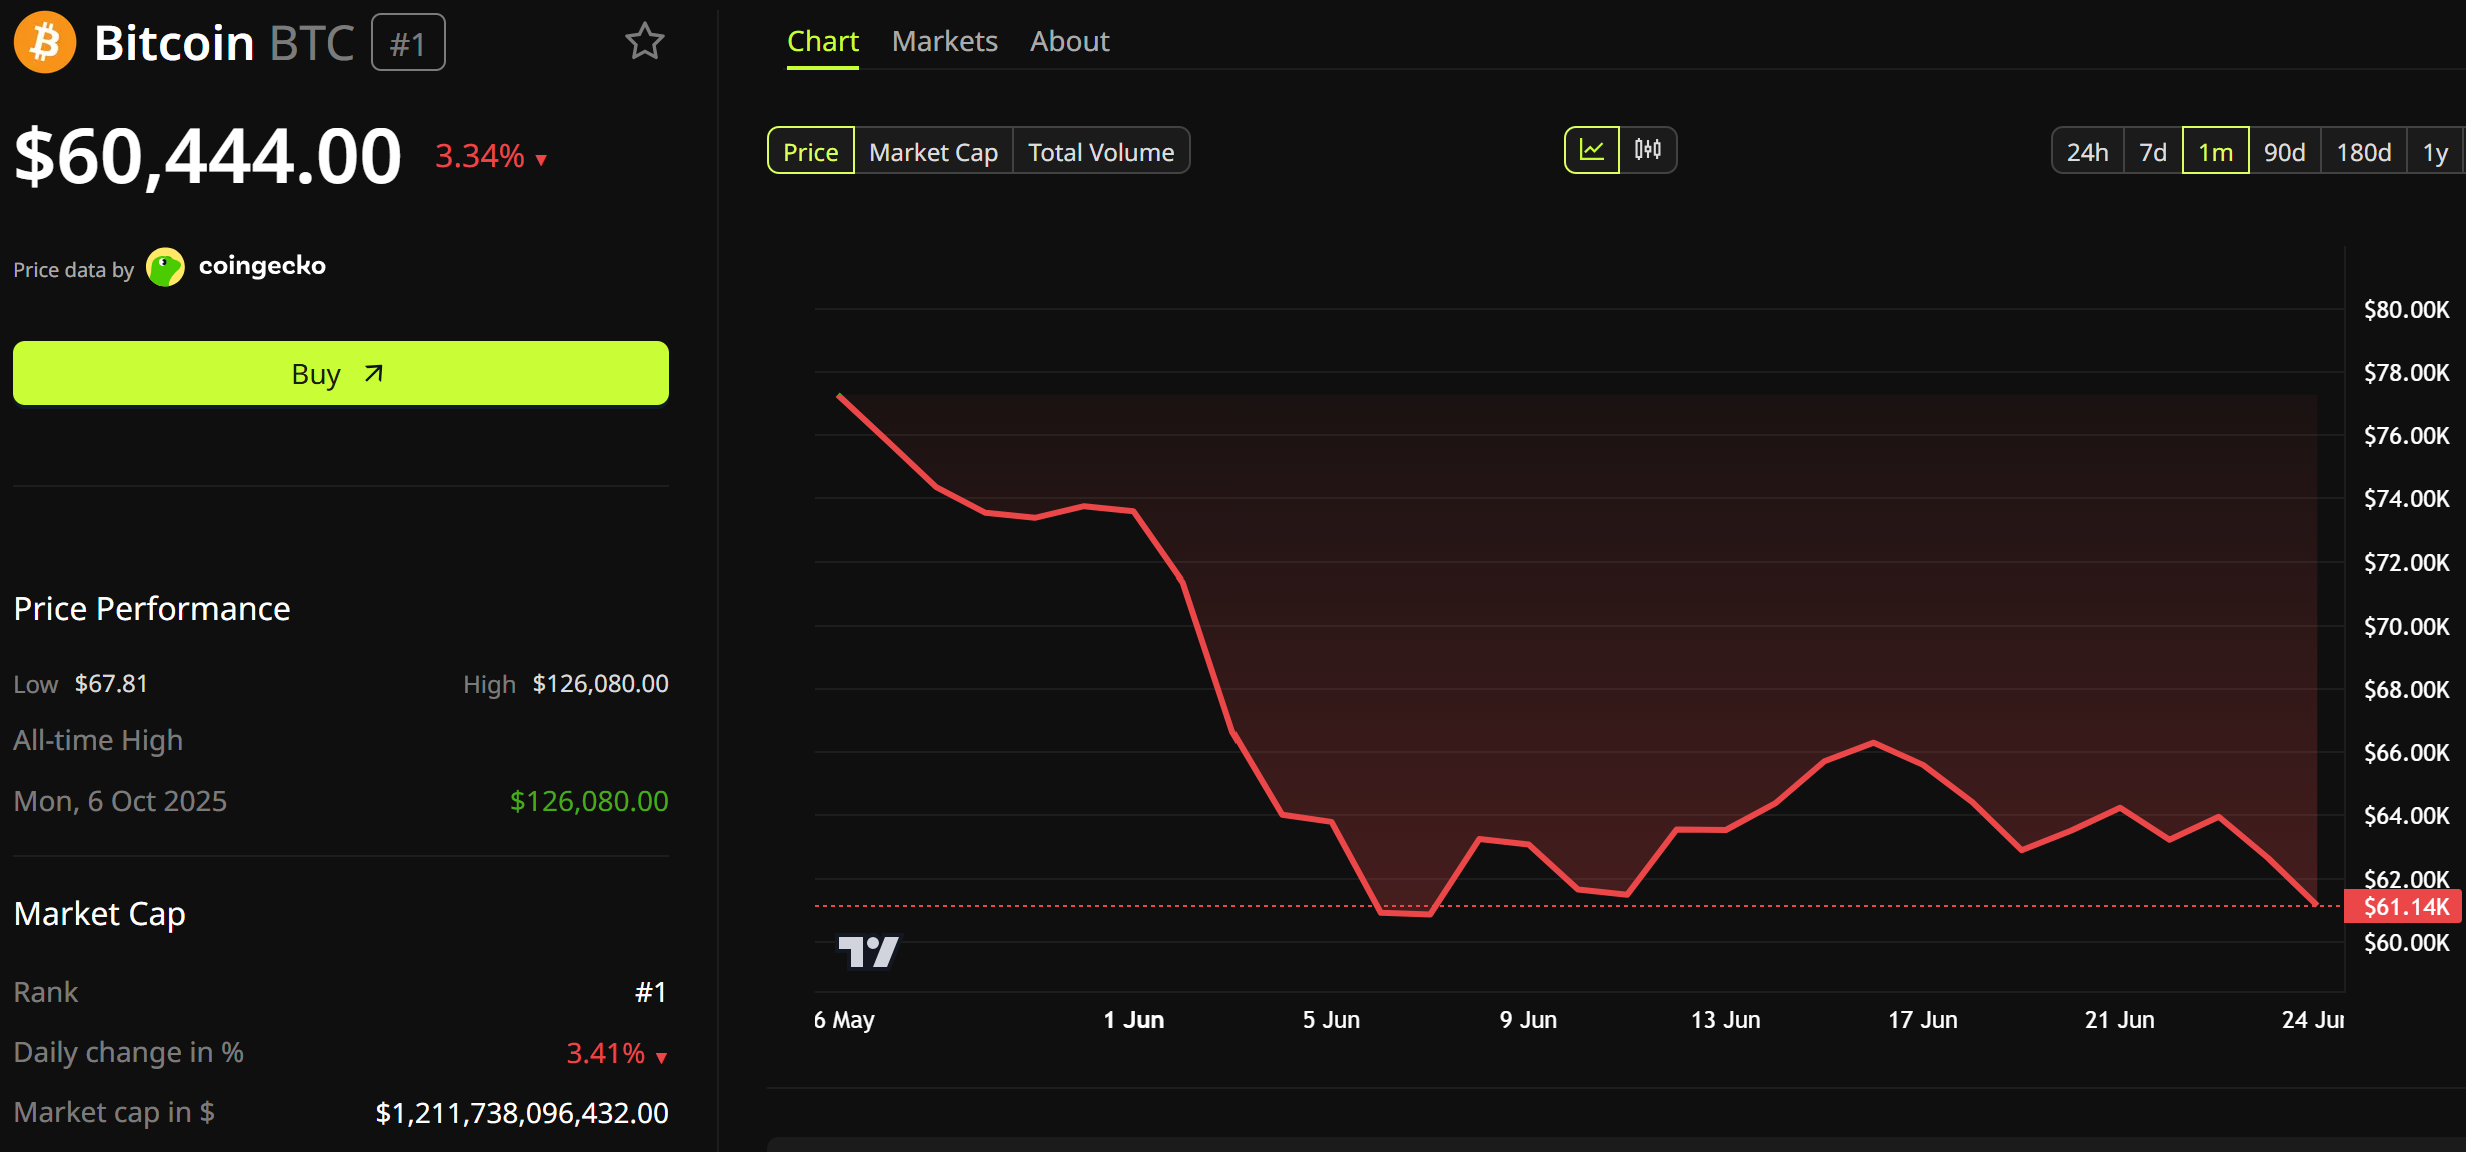Viewport: 2466px width, 1152px height.
Task: Open the Chart tab
Action: click(x=823, y=41)
